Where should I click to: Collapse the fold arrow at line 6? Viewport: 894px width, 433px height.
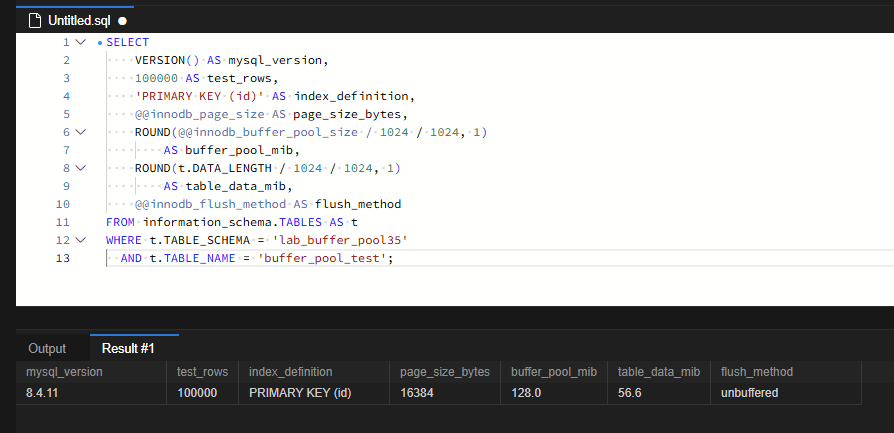click(x=80, y=132)
